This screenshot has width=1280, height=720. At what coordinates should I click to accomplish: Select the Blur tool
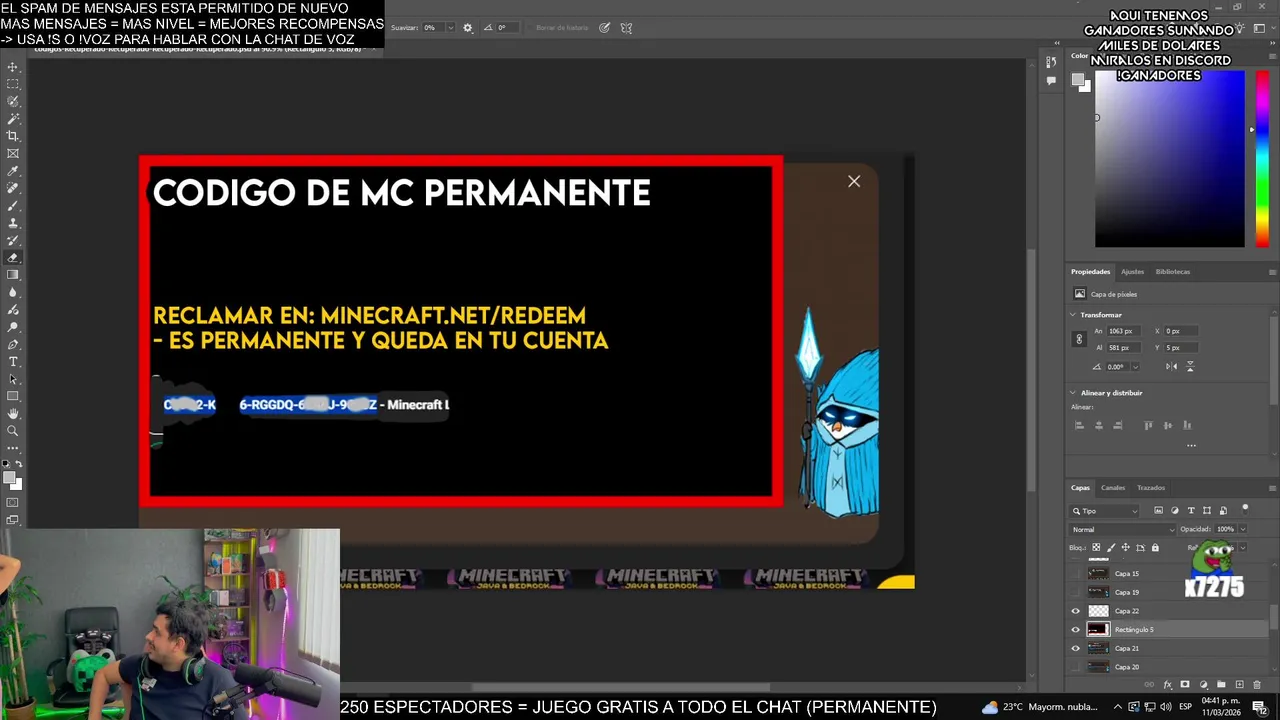13,292
